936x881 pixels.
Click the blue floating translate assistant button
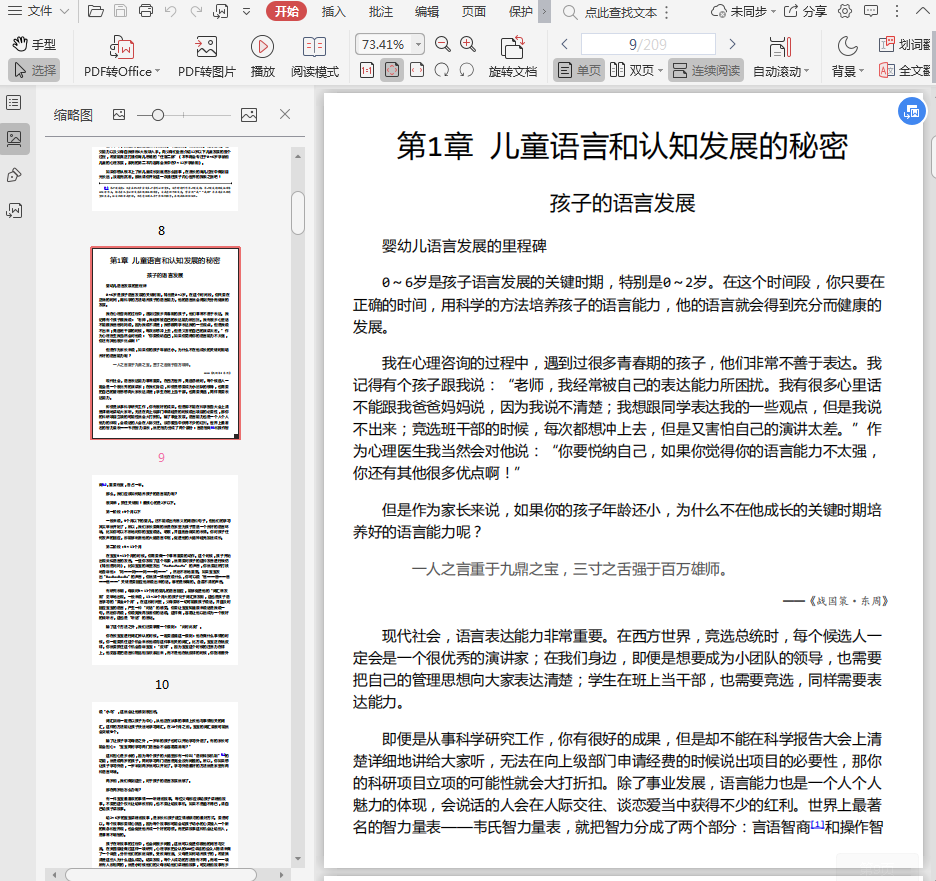coord(912,111)
